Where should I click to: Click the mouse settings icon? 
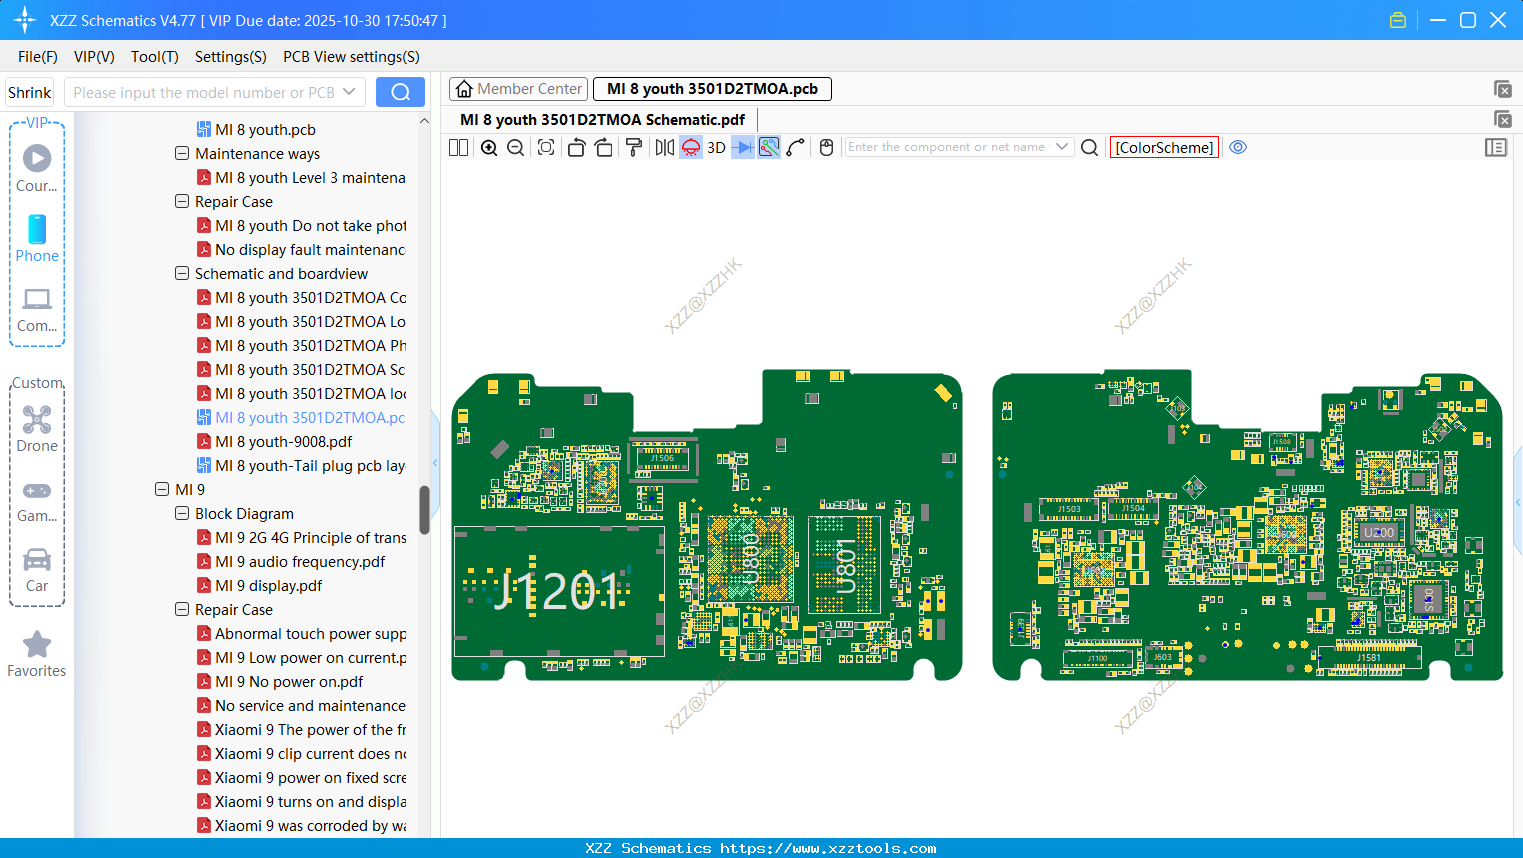[826, 147]
